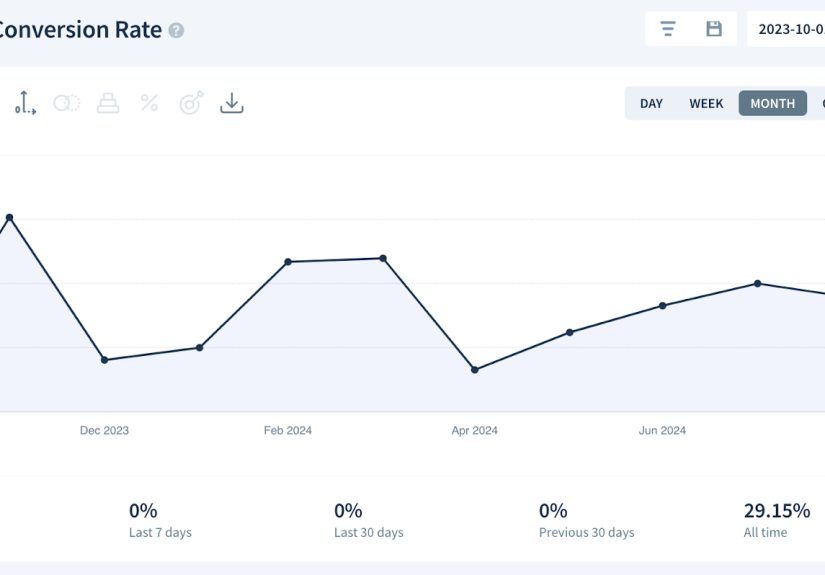The height and width of the screenshot is (575, 825).
Task: Download the chart data icon
Action: click(x=232, y=103)
